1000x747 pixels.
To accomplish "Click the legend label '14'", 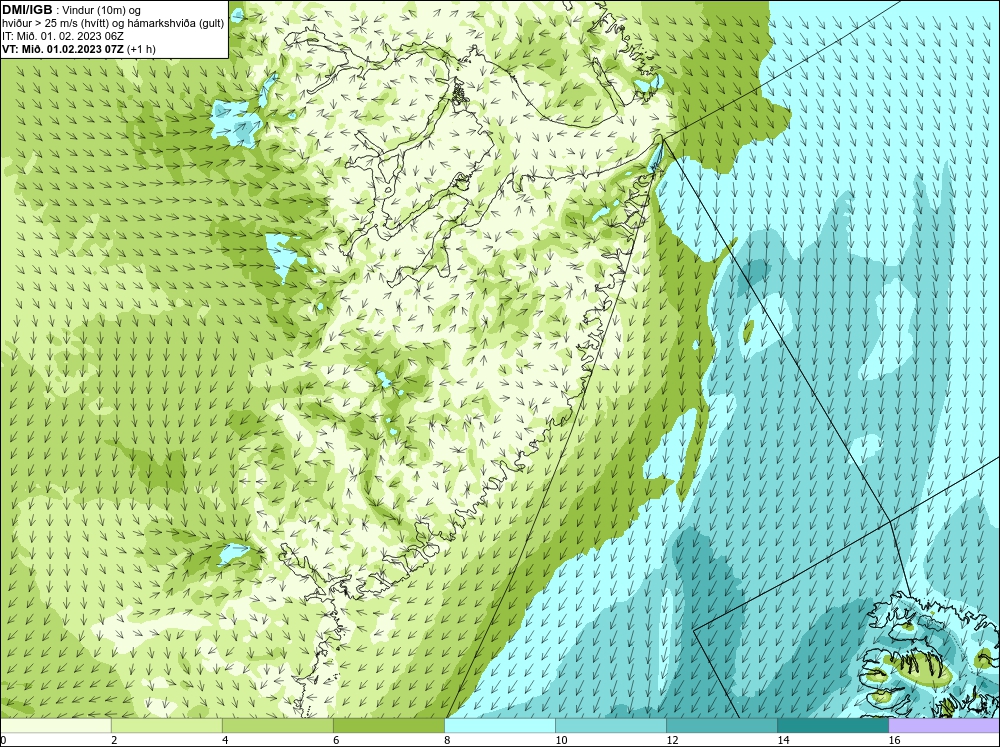I will click(783, 740).
